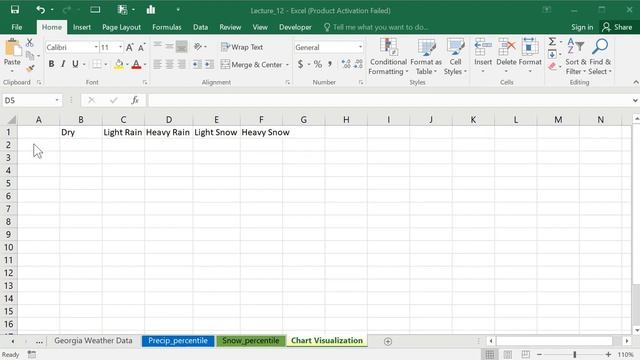Decrease font size with smaller A icon
The width and height of the screenshot is (640, 360).
141,47
